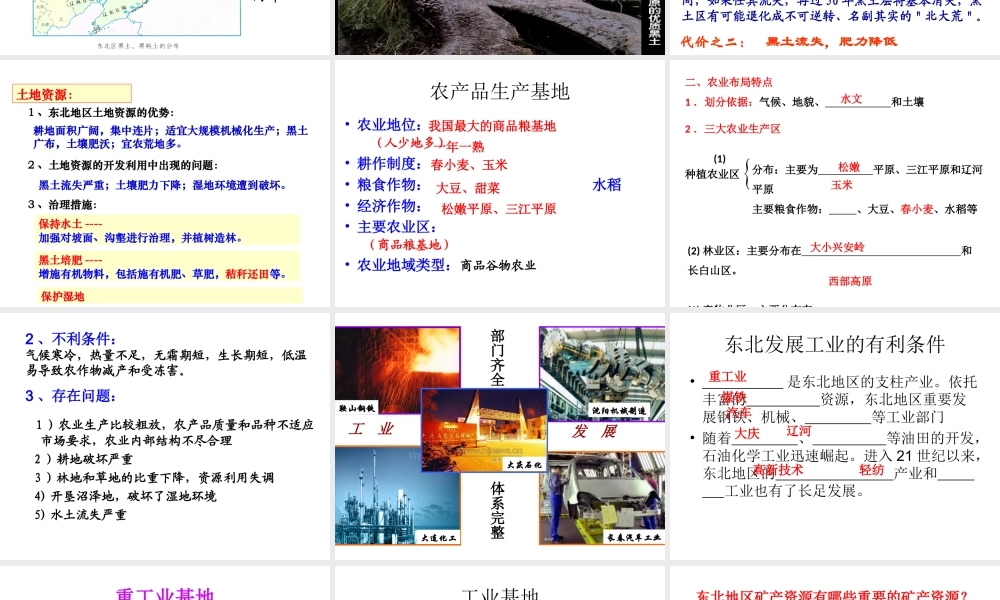Viewport: 1000px width, 600px height.
Task: Click the bullet 经济作物
Action: point(389,206)
